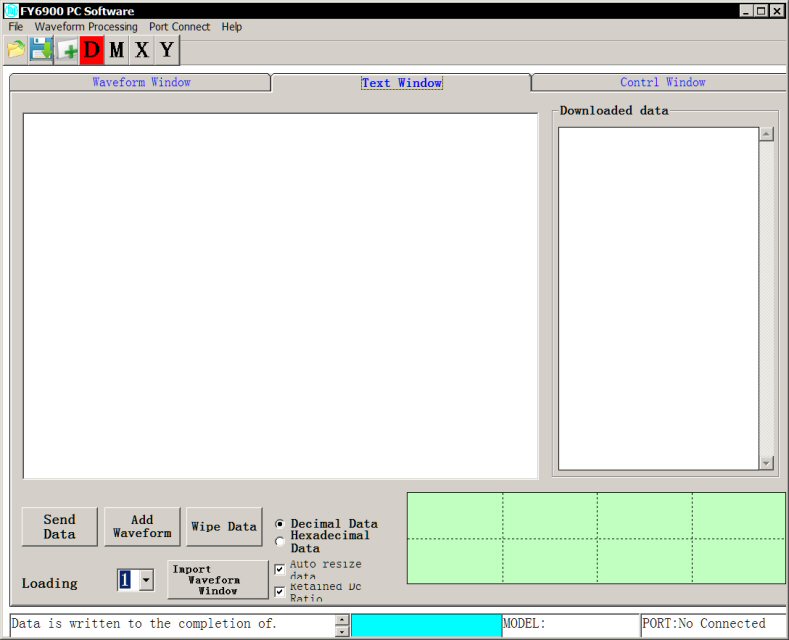Toggle the Retained DC Ratio checkbox

click(x=280, y=592)
